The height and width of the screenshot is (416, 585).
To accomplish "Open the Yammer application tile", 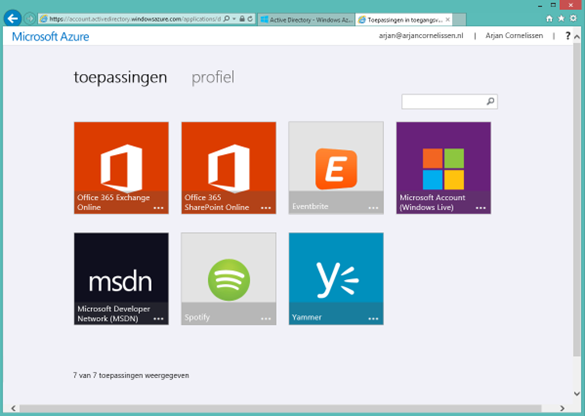I will coord(336,279).
